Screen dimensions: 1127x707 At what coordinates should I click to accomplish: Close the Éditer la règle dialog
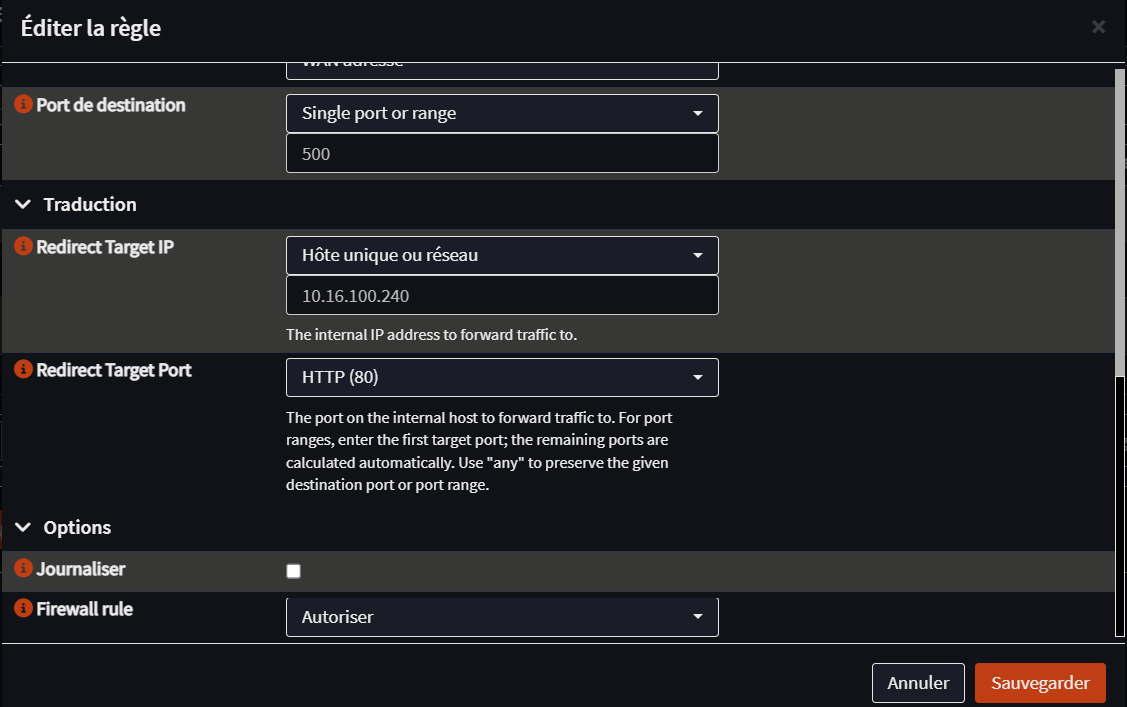[1098, 27]
